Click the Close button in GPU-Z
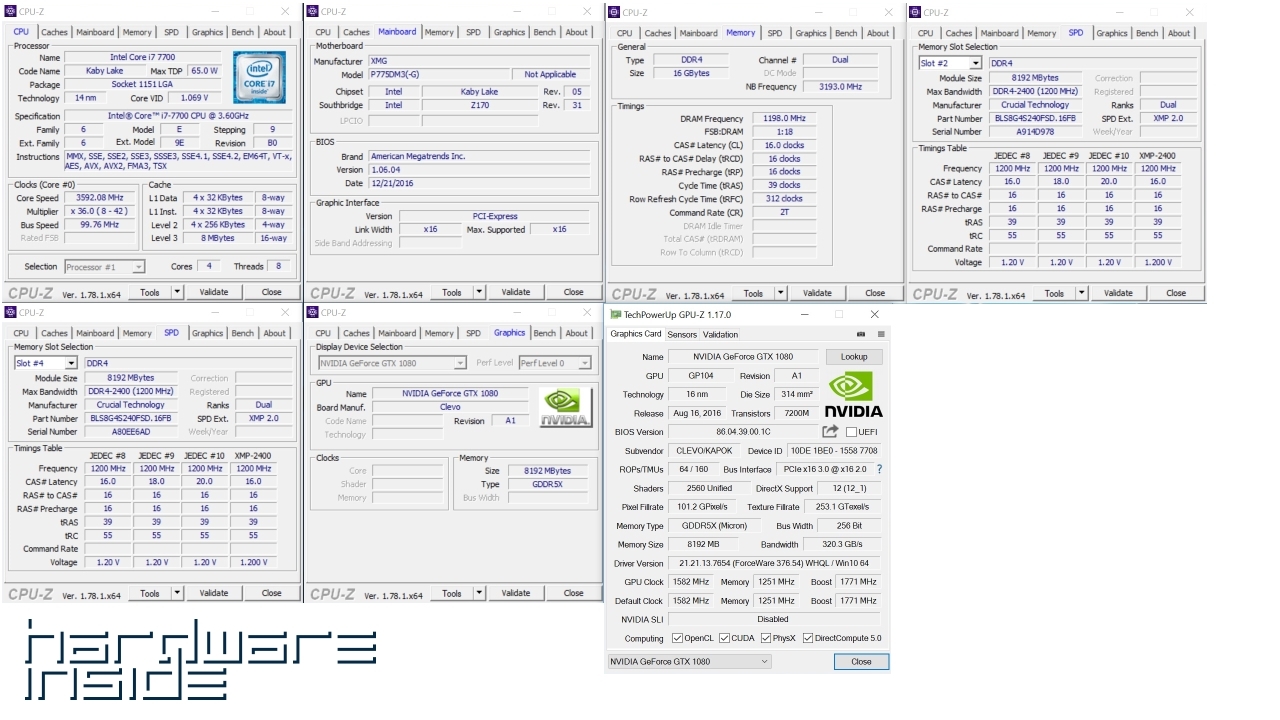 coord(861,662)
